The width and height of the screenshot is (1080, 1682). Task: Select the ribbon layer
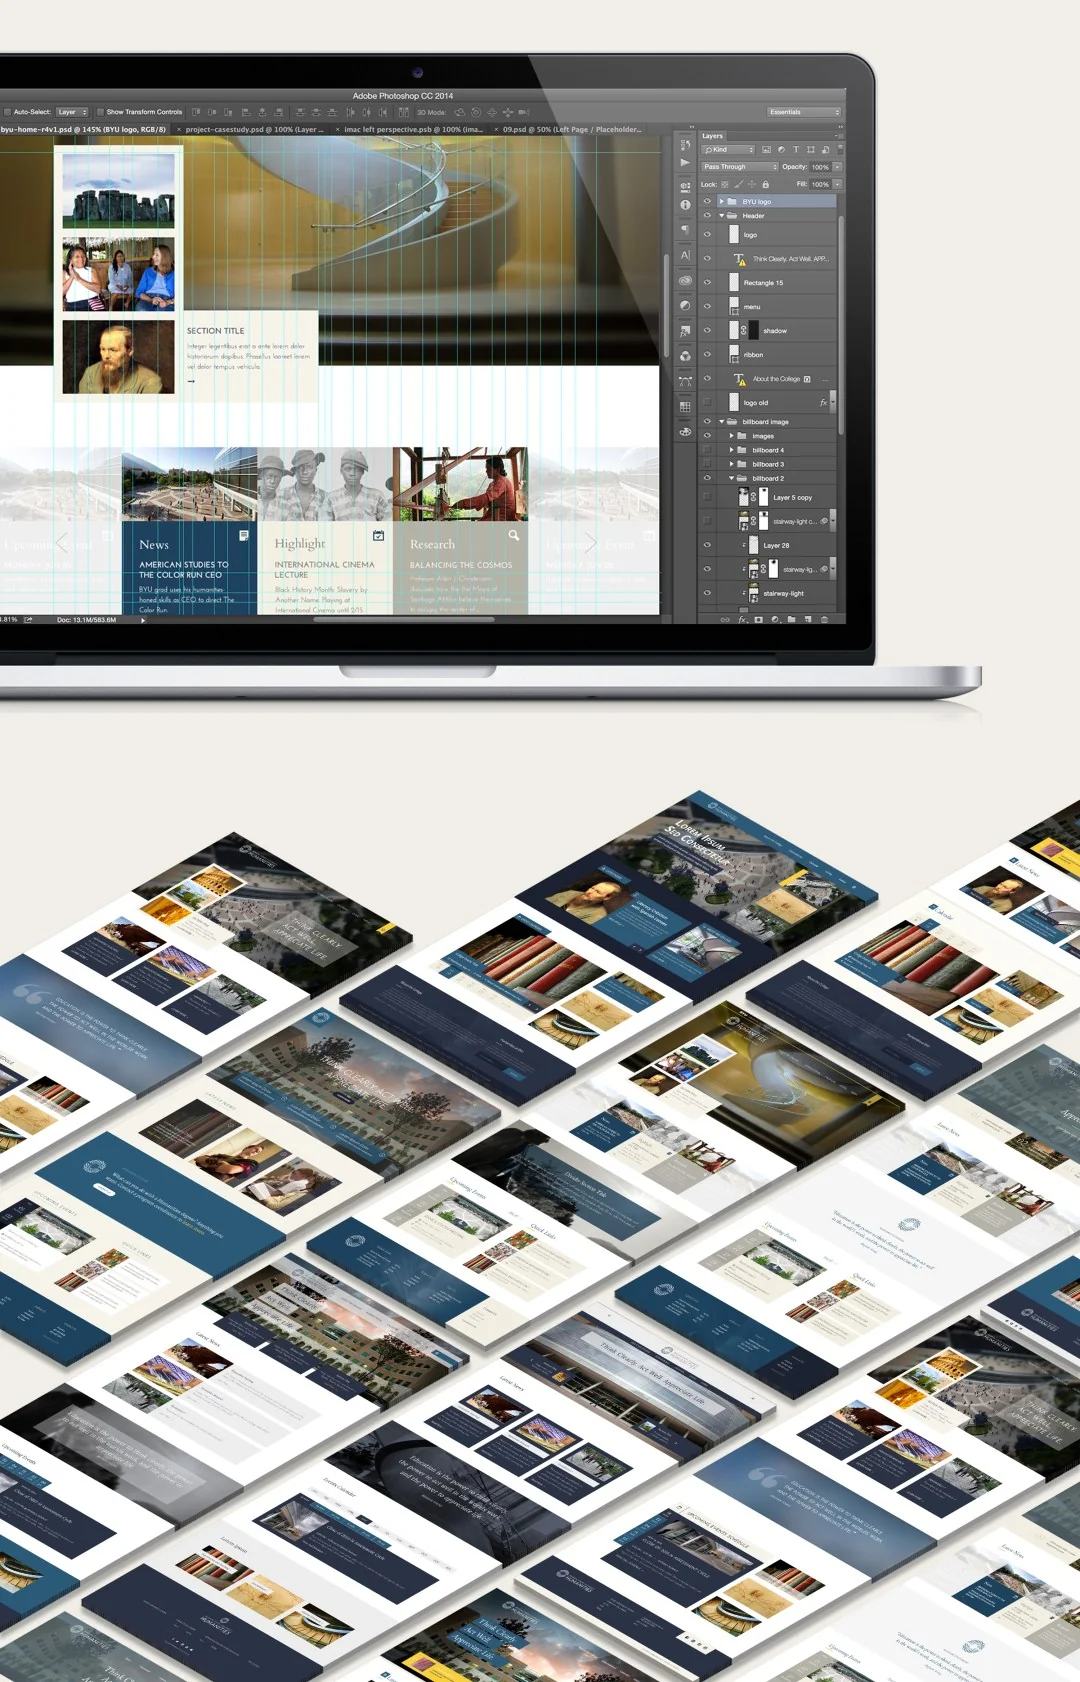(x=770, y=354)
